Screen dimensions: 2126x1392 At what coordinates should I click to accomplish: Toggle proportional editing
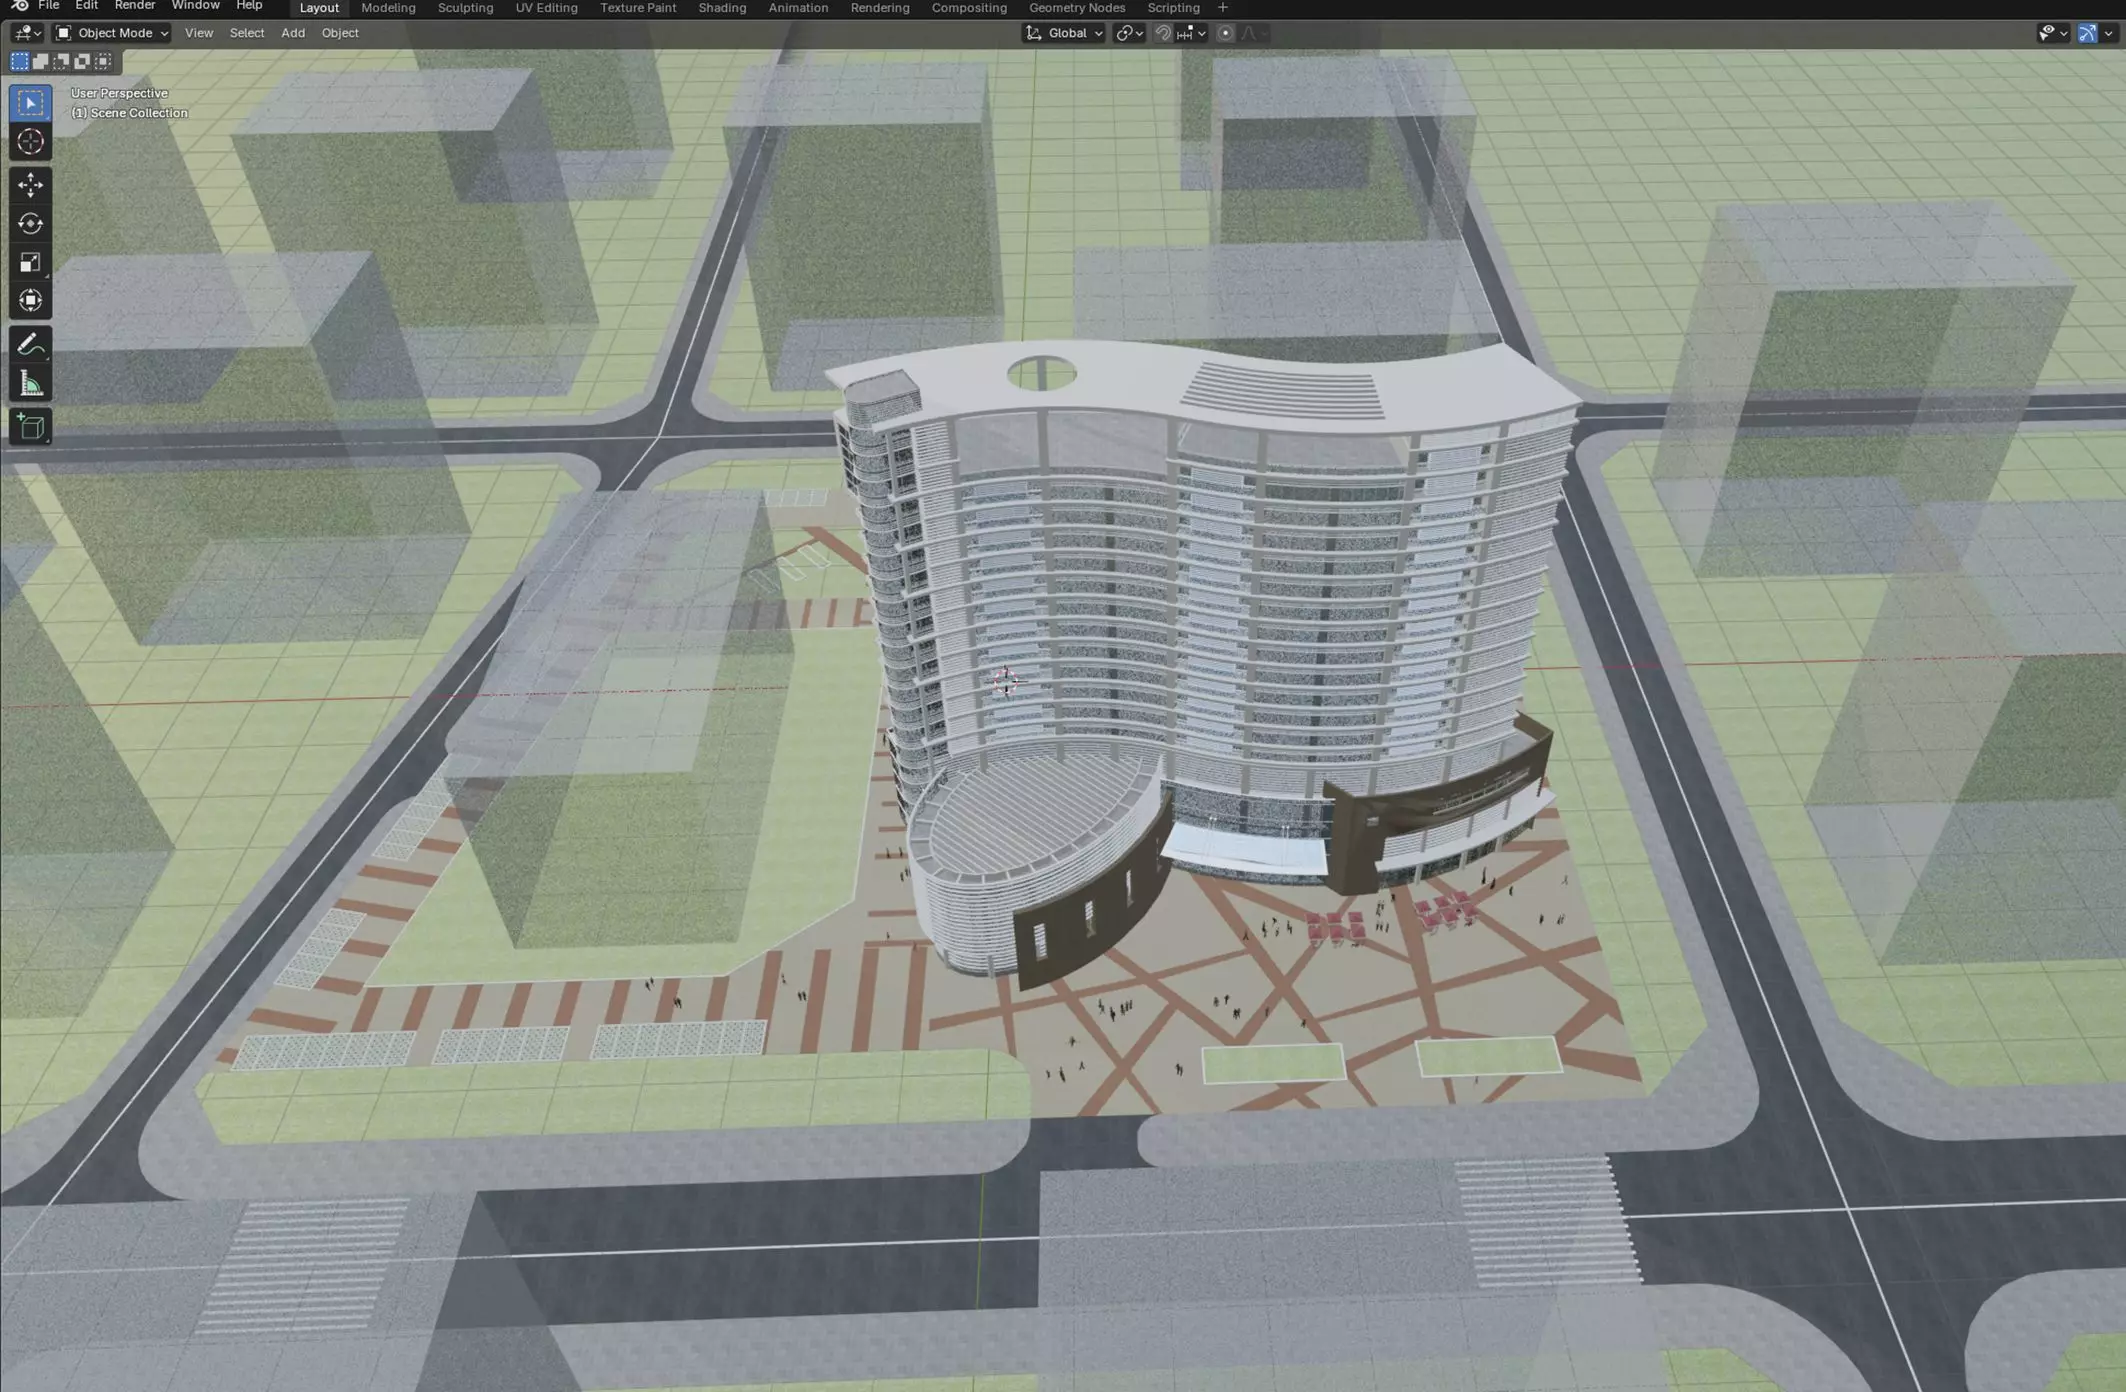point(1225,33)
